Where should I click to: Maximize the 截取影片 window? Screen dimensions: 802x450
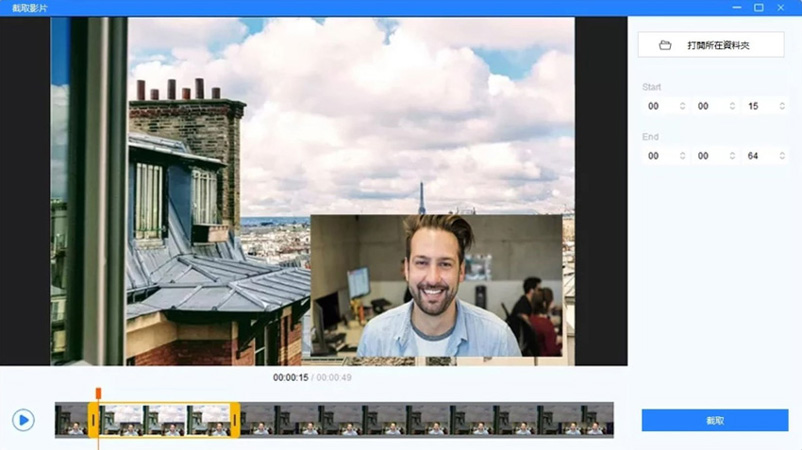[x=759, y=8]
